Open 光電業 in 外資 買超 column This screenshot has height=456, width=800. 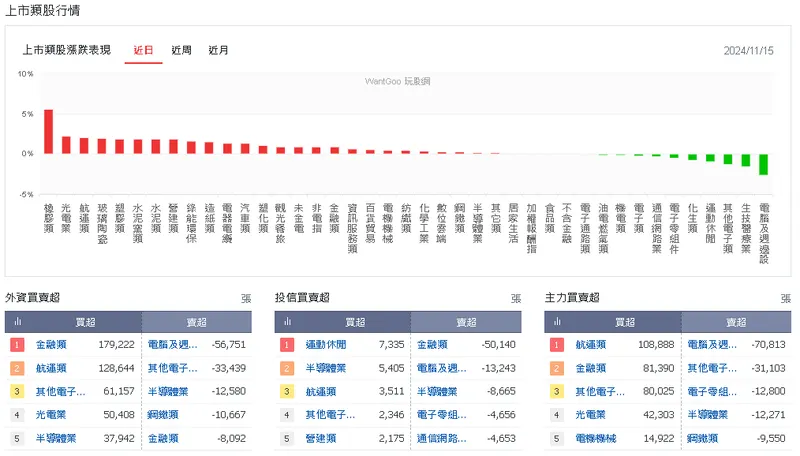pyautogui.click(x=51, y=415)
